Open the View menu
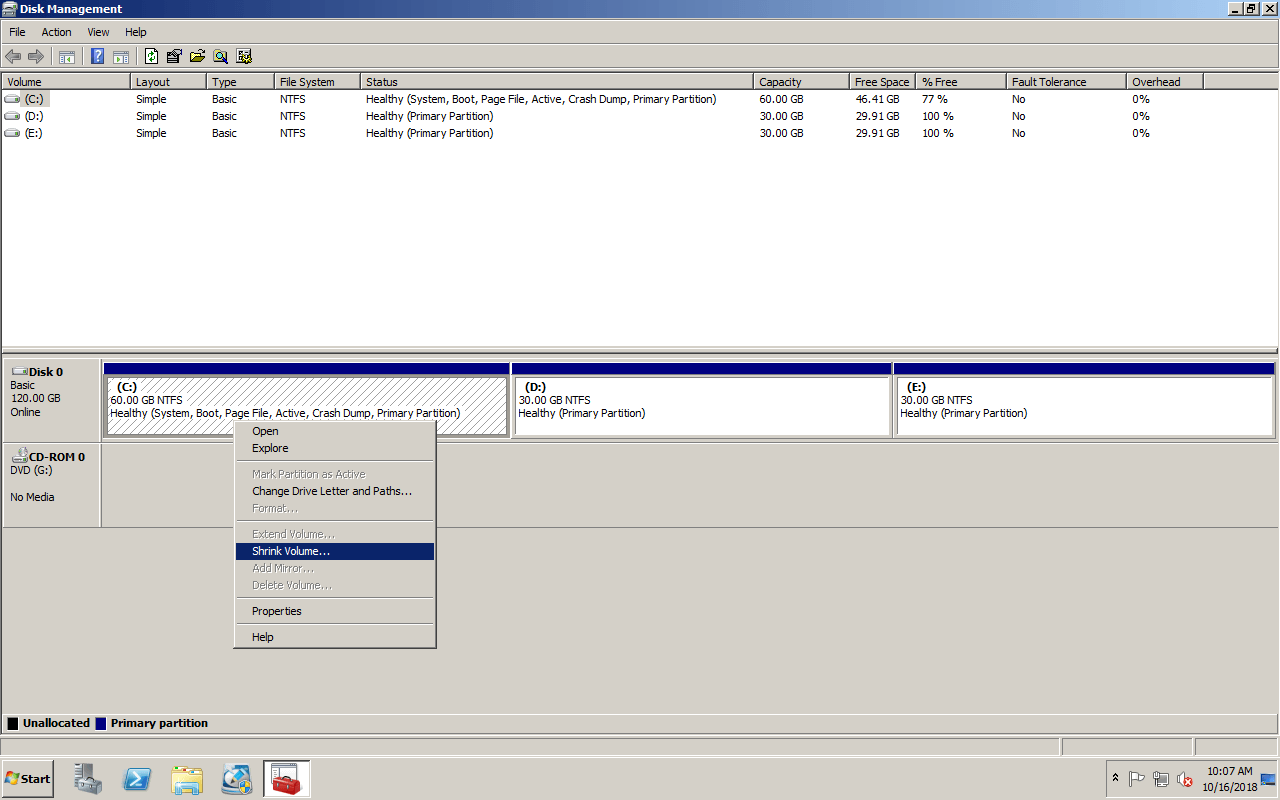1280x800 pixels. pos(98,32)
